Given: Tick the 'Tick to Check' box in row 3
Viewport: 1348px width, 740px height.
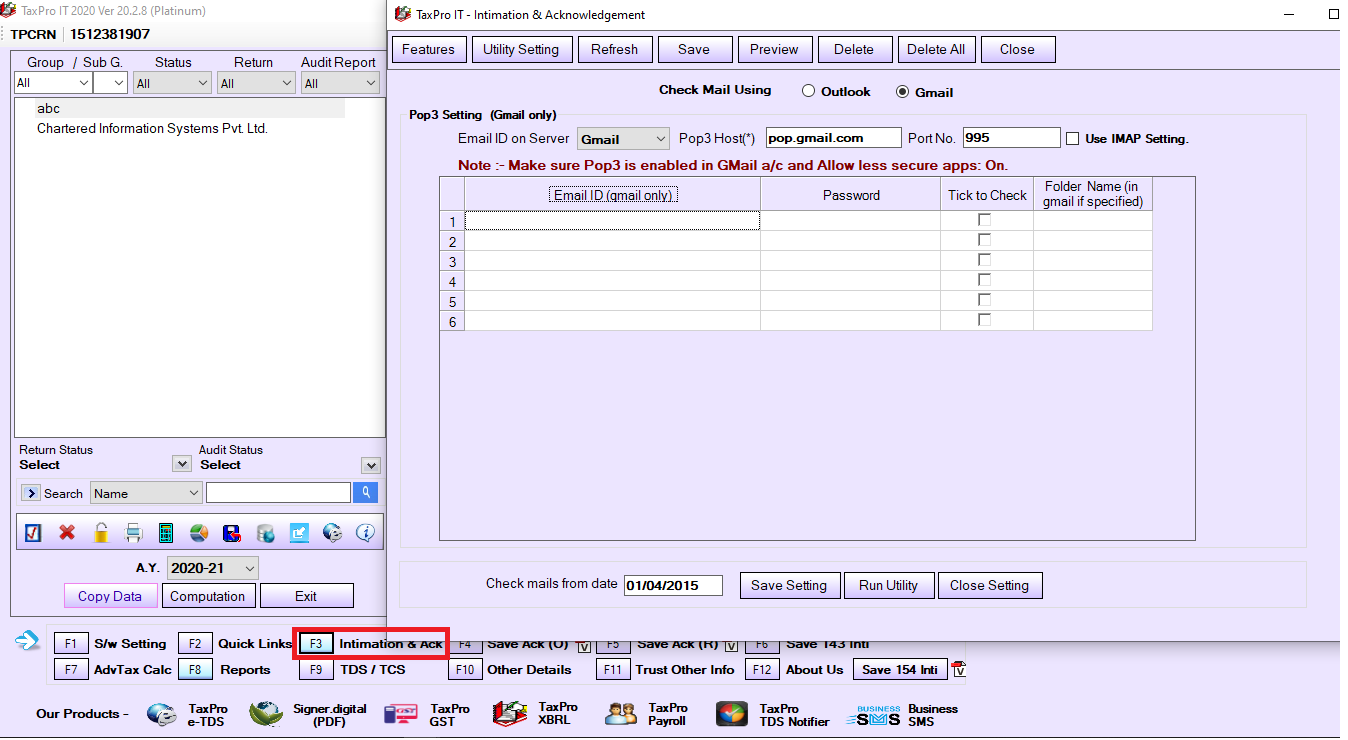Looking at the screenshot, I should [x=985, y=260].
